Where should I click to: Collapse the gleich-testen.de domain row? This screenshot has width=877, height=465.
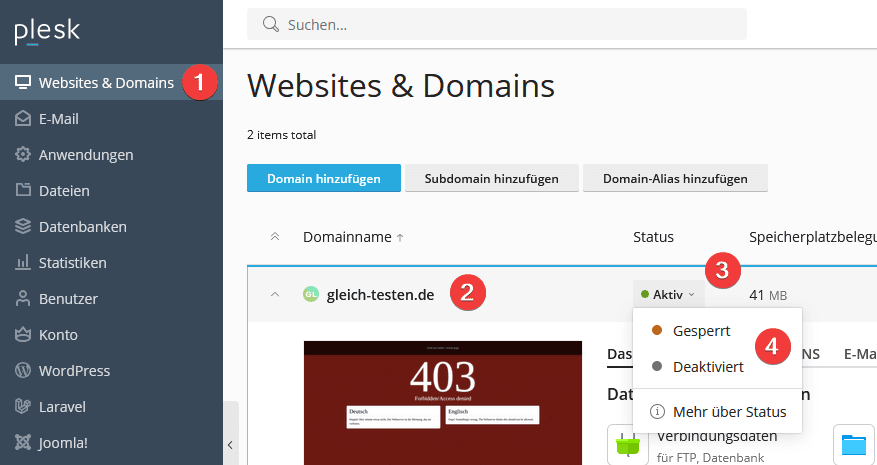[x=275, y=294]
